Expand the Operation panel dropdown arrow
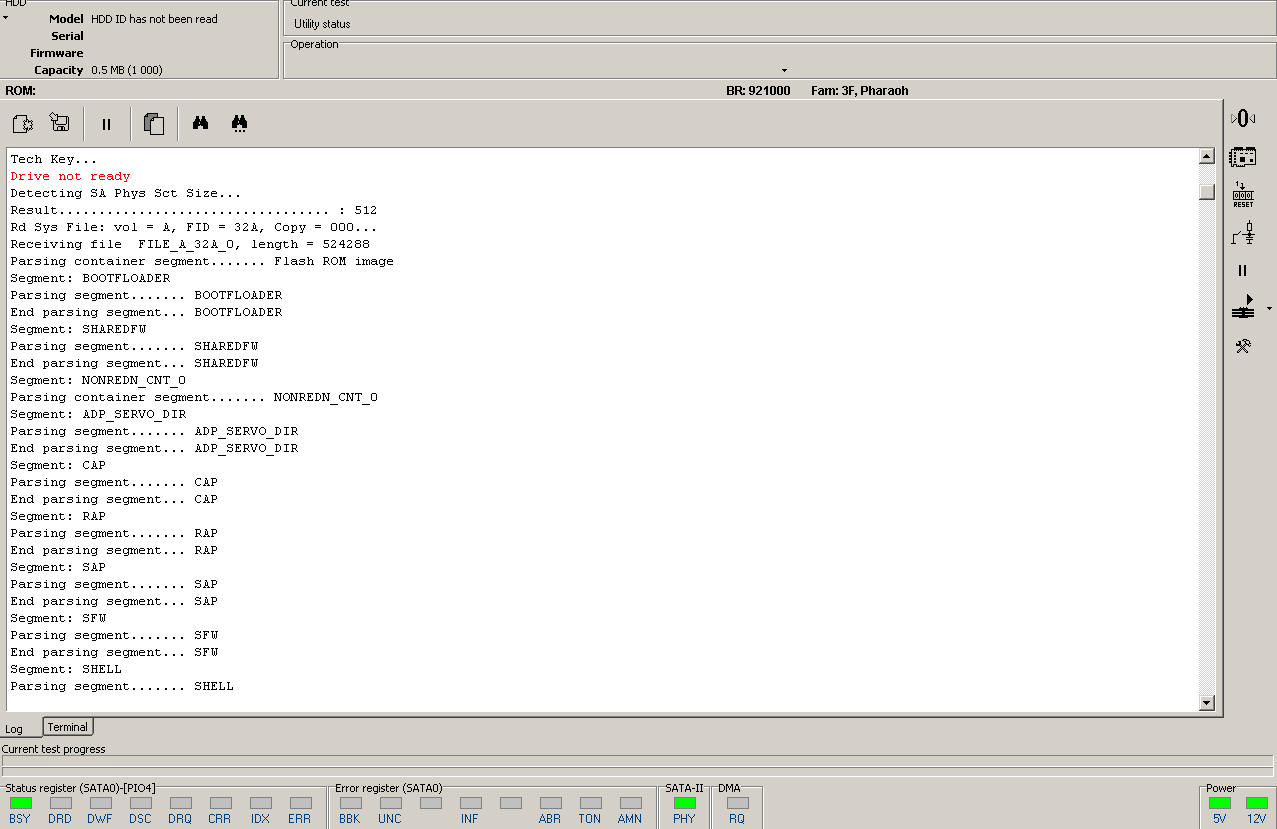 pyautogui.click(x=784, y=70)
